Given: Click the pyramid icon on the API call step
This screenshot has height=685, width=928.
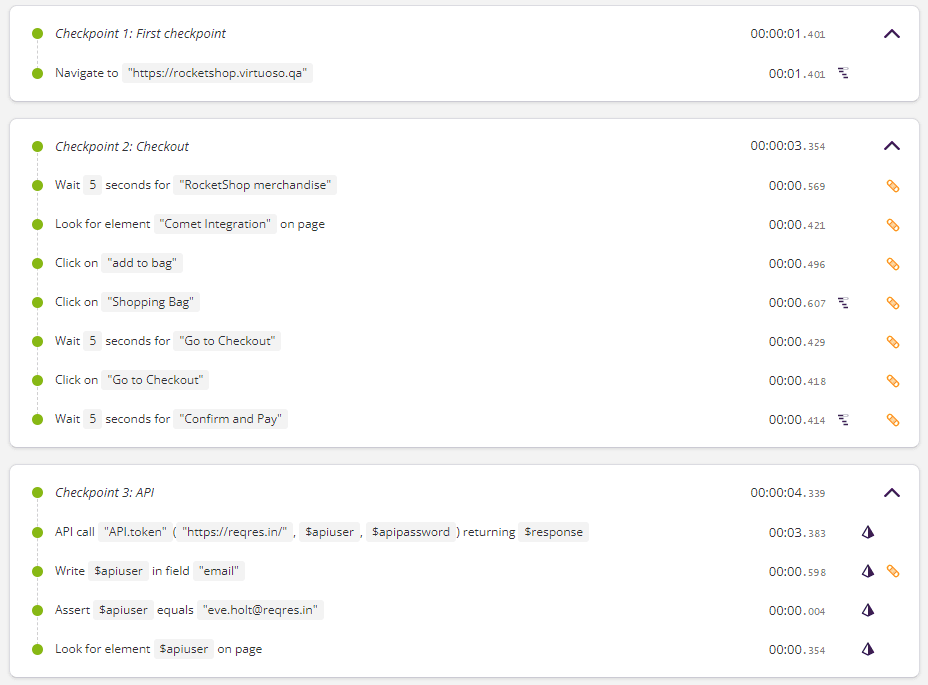Looking at the screenshot, I should 868,532.
